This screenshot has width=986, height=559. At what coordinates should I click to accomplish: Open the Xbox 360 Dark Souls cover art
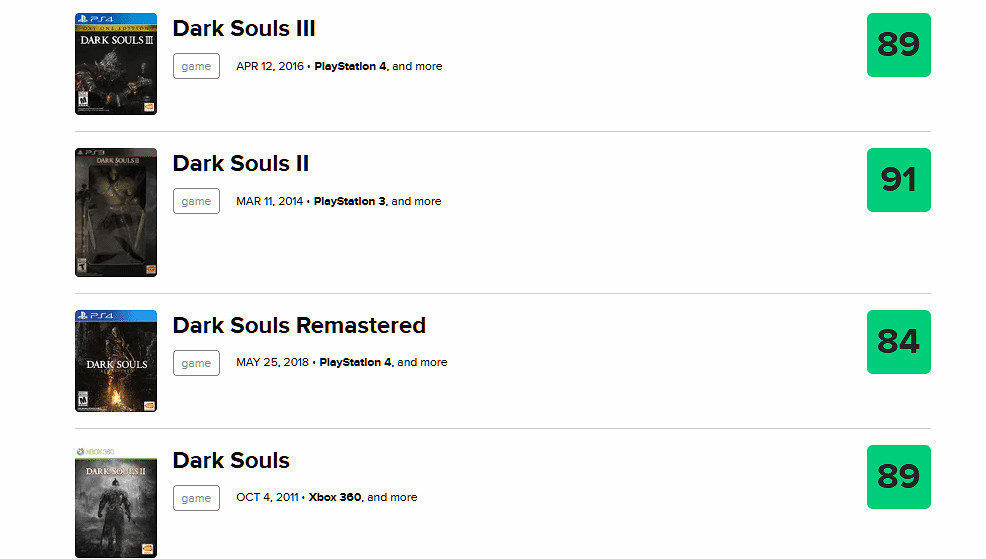116,502
